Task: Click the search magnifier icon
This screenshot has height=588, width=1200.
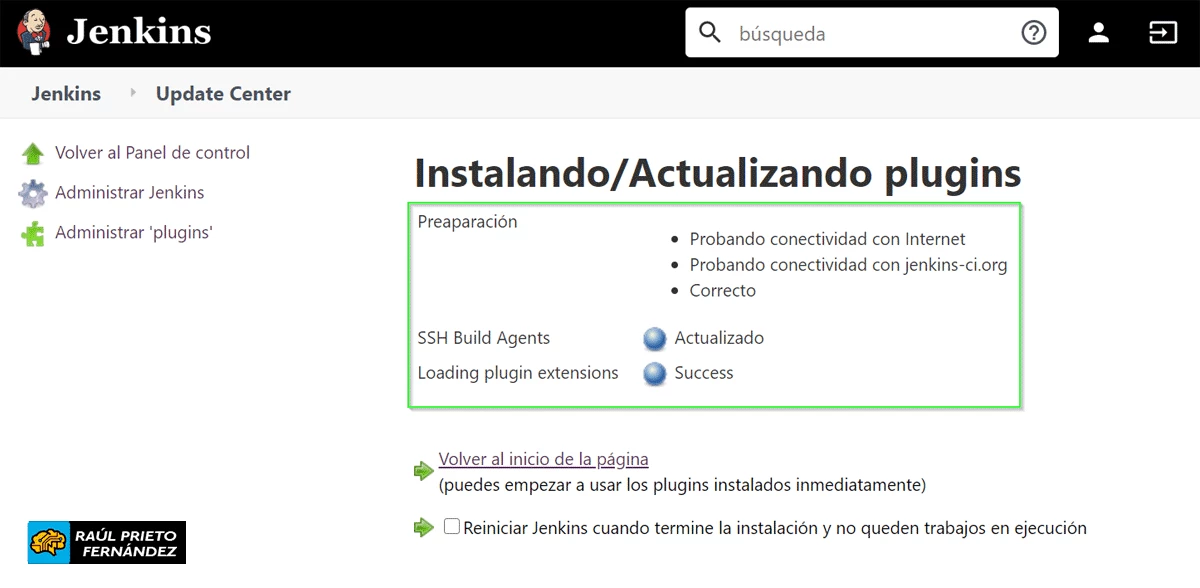Action: pyautogui.click(x=710, y=33)
